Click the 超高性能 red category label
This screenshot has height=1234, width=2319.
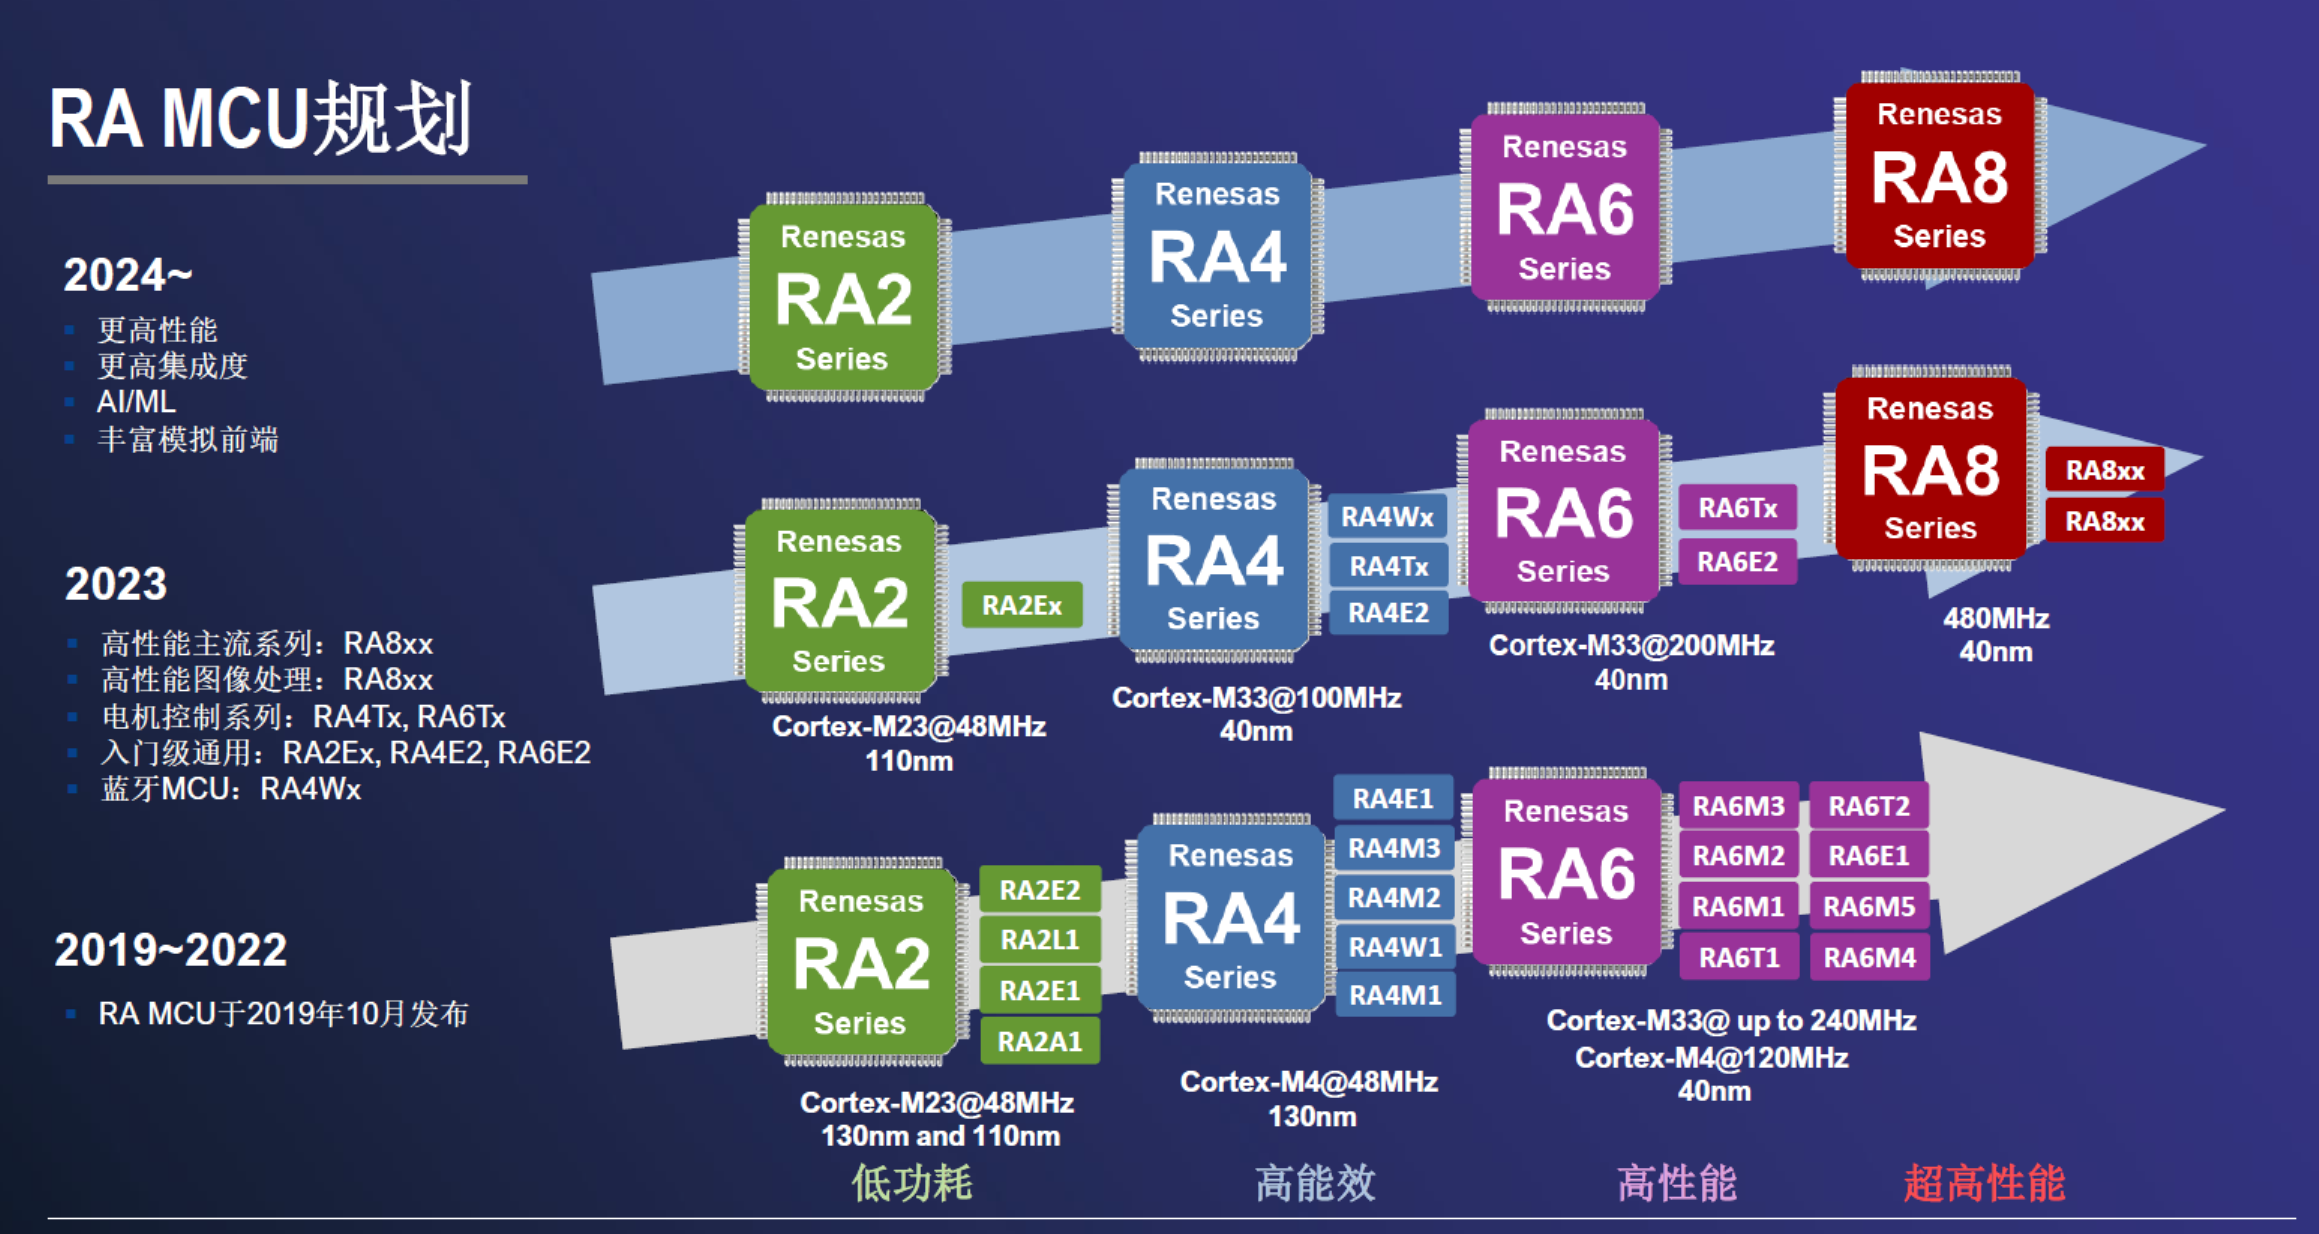pyautogui.click(x=1983, y=1183)
